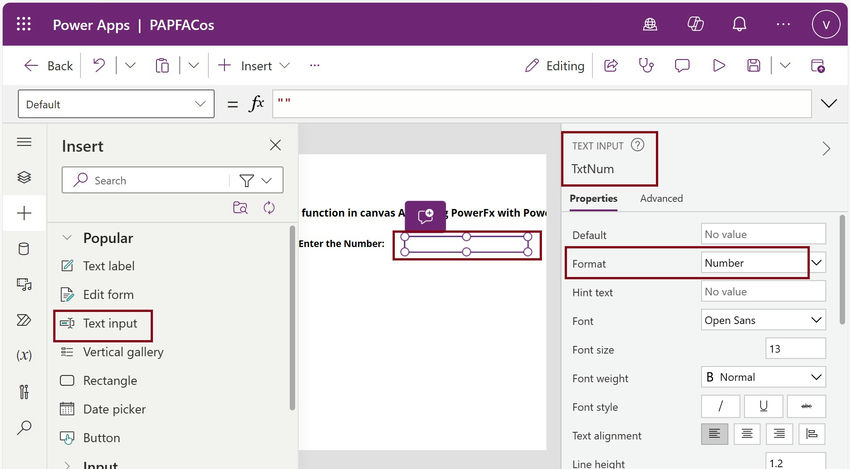Open Tree view layers icon
Screen dimensions: 850x469
tap(24, 177)
